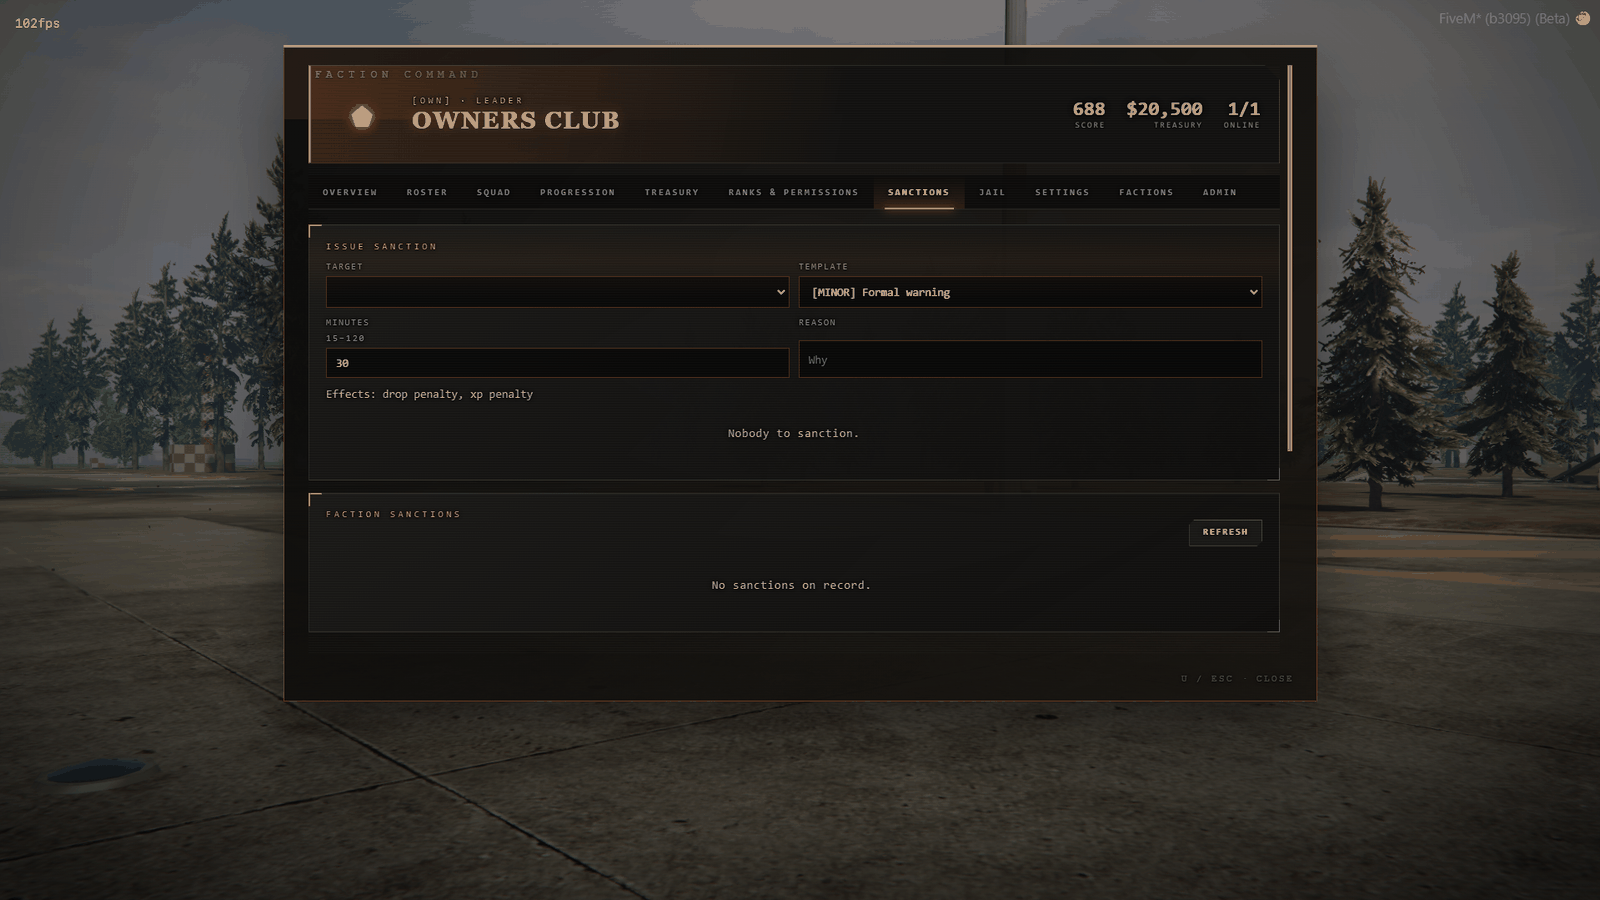Image resolution: width=1600 pixels, height=900 pixels.
Task: Click the 'Nobody to sanction.' message
Action: click(x=793, y=433)
